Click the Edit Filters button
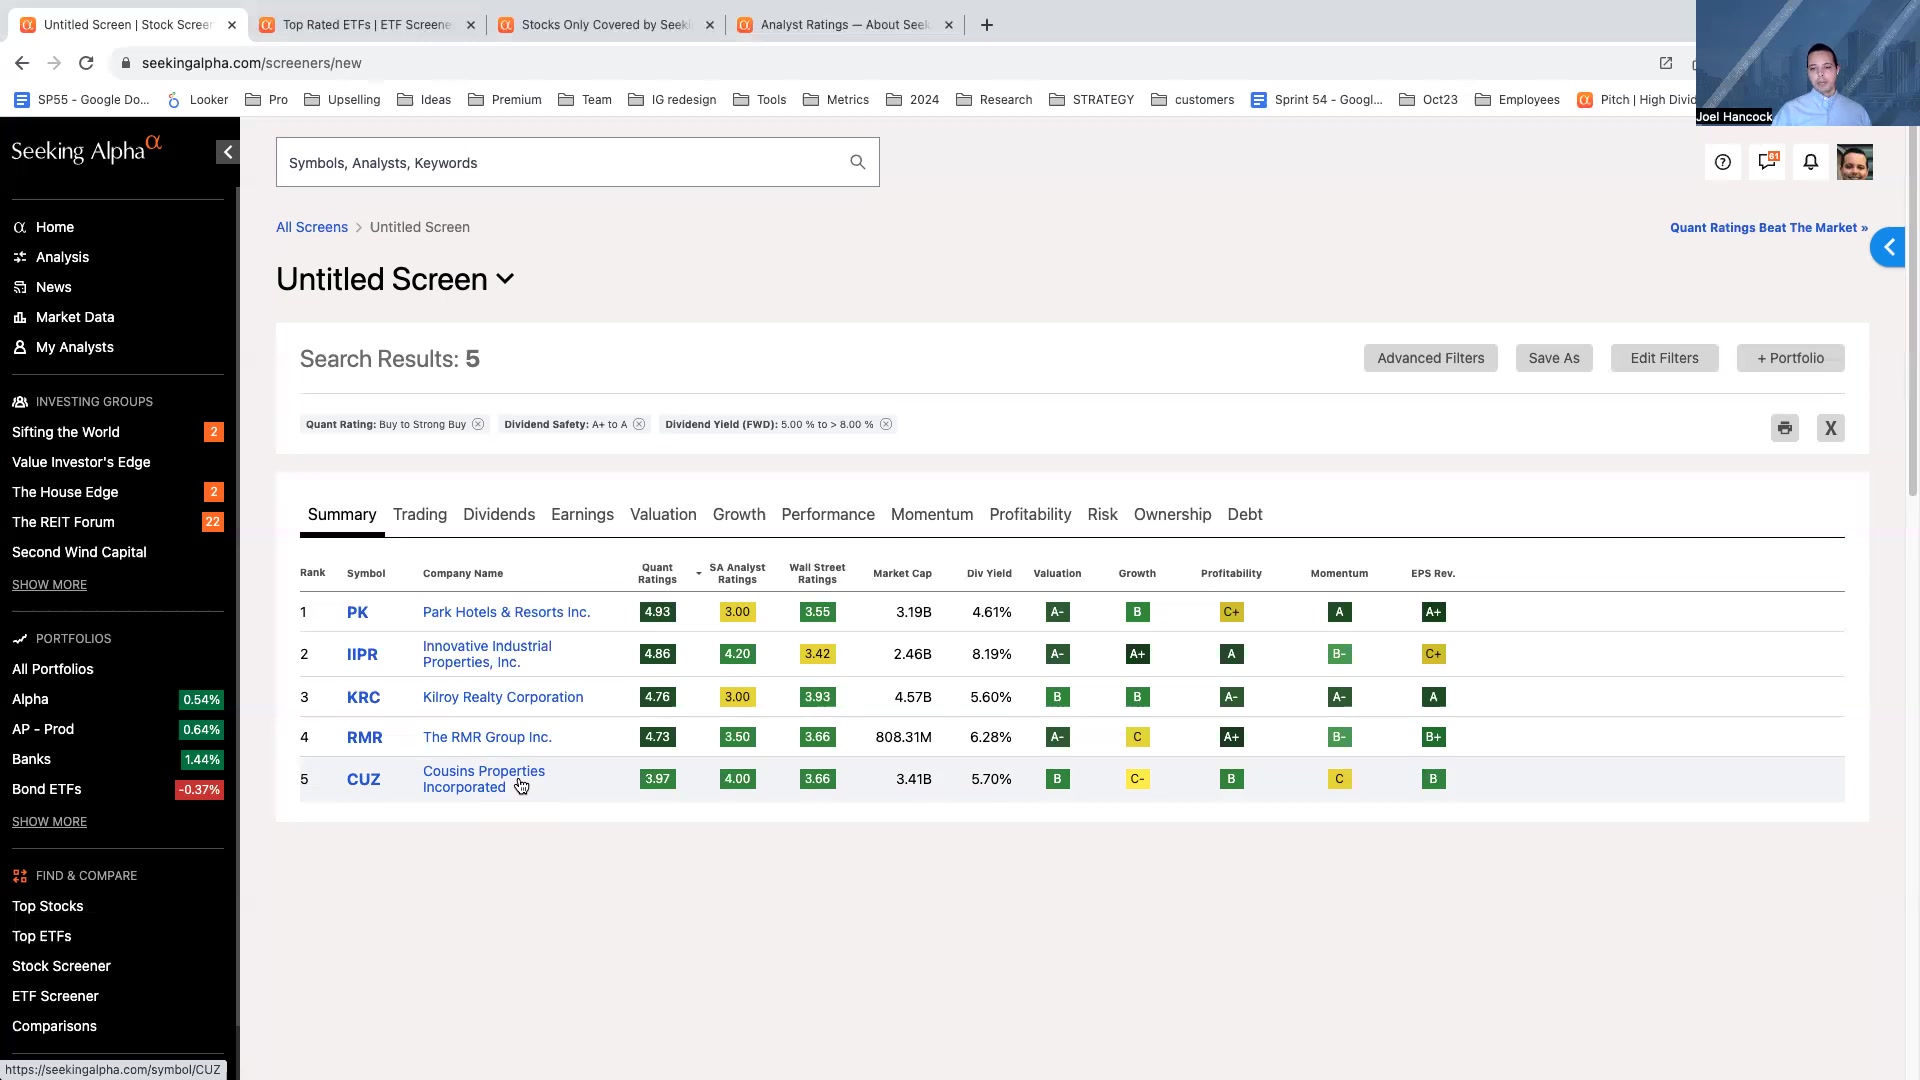 [x=1664, y=358]
